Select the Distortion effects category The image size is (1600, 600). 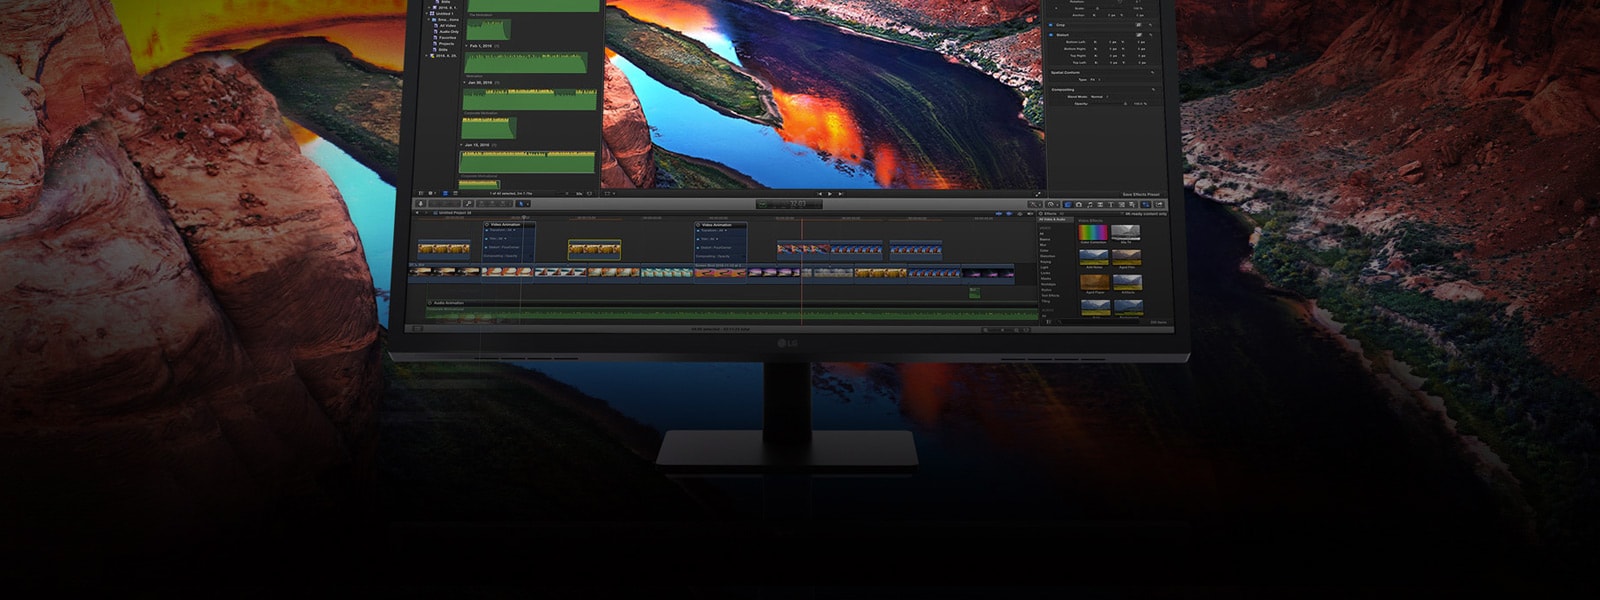(x=1047, y=256)
